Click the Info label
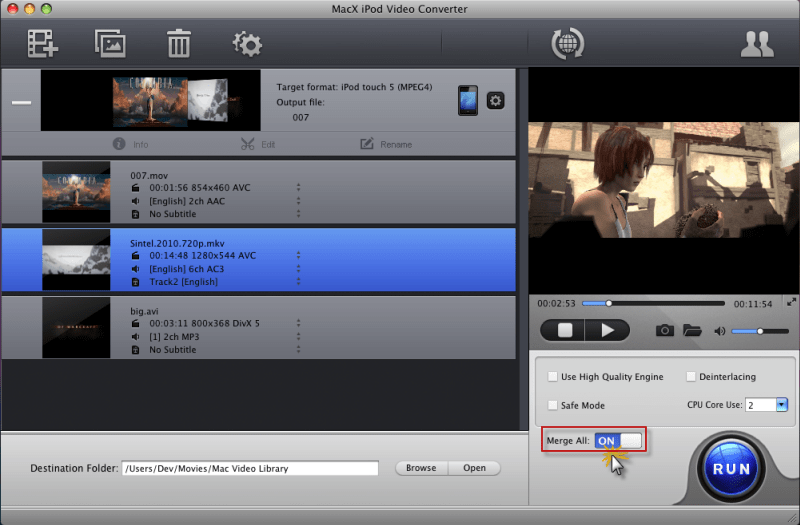This screenshot has height=525, width=800. [140, 144]
